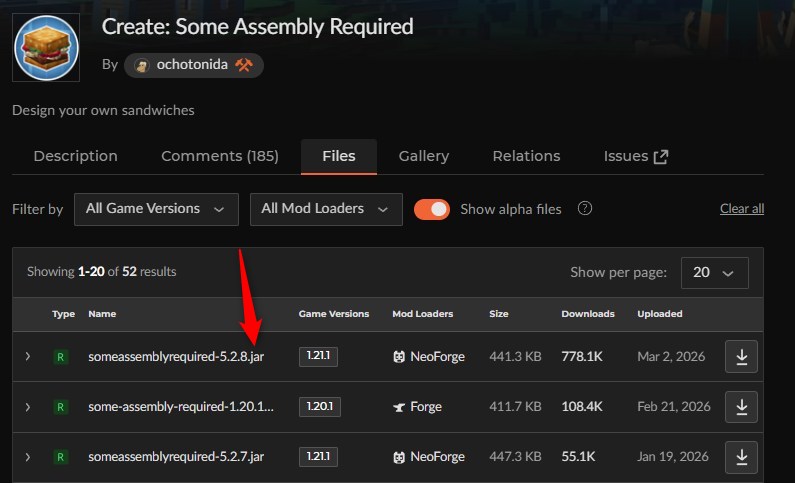
Task: Open the someassemblyrequired-5.2.7.jar file name
Action: pyautogui.click(x=176, y=457)
